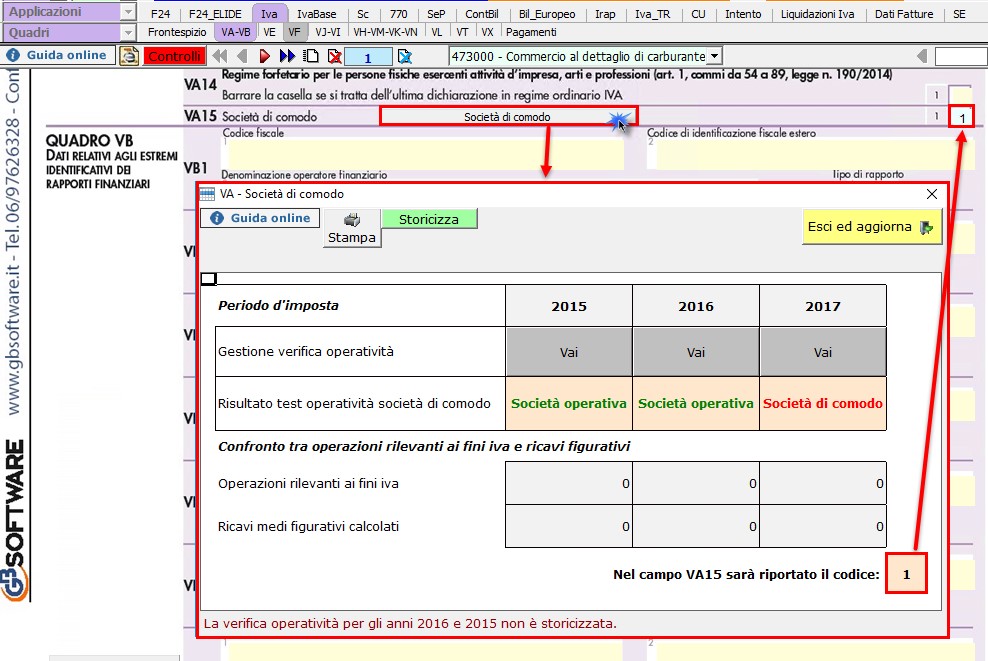The image size is (988, 661).
Task: Open the ContBil tab
Action: click(482, 14)
